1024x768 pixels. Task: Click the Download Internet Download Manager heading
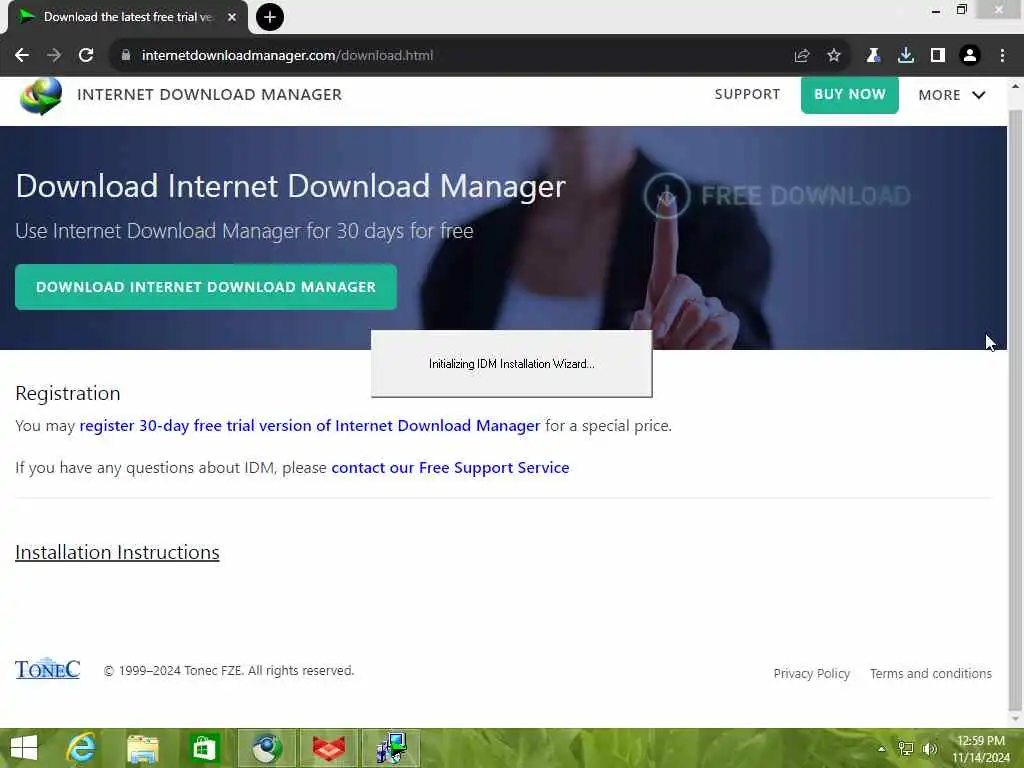(x=291, y=186)
